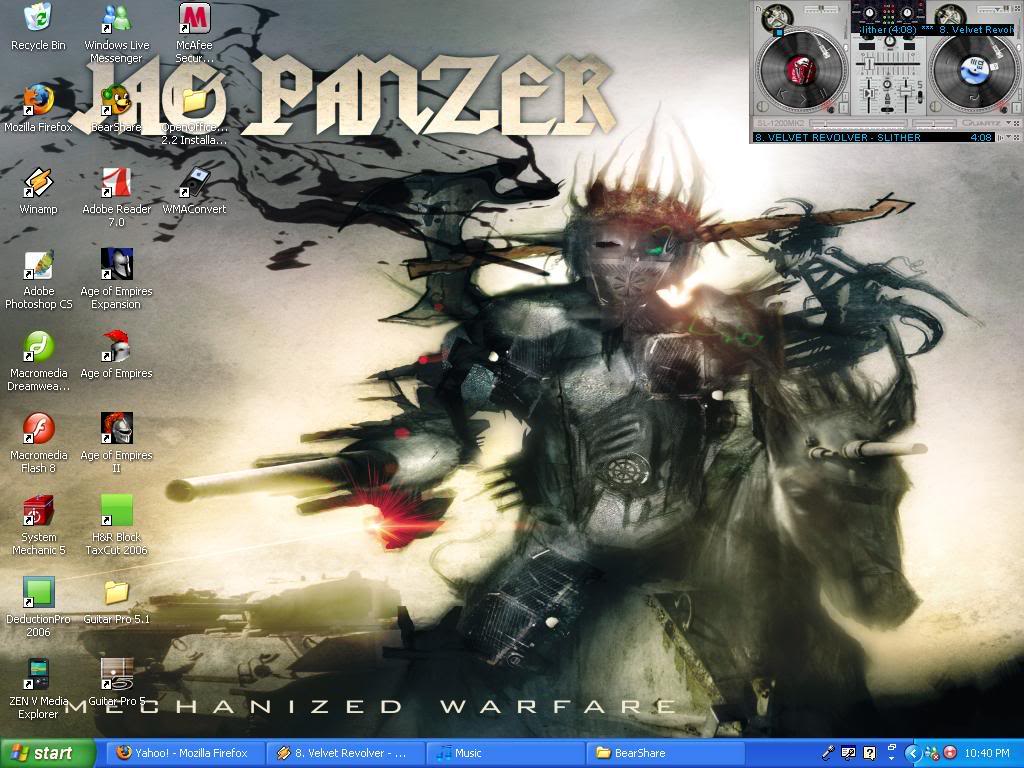The height and width of the screenshot is (768, 1024).
Task: Click the right knob at top of Winamp mixer
Action: tap(907, 12)
